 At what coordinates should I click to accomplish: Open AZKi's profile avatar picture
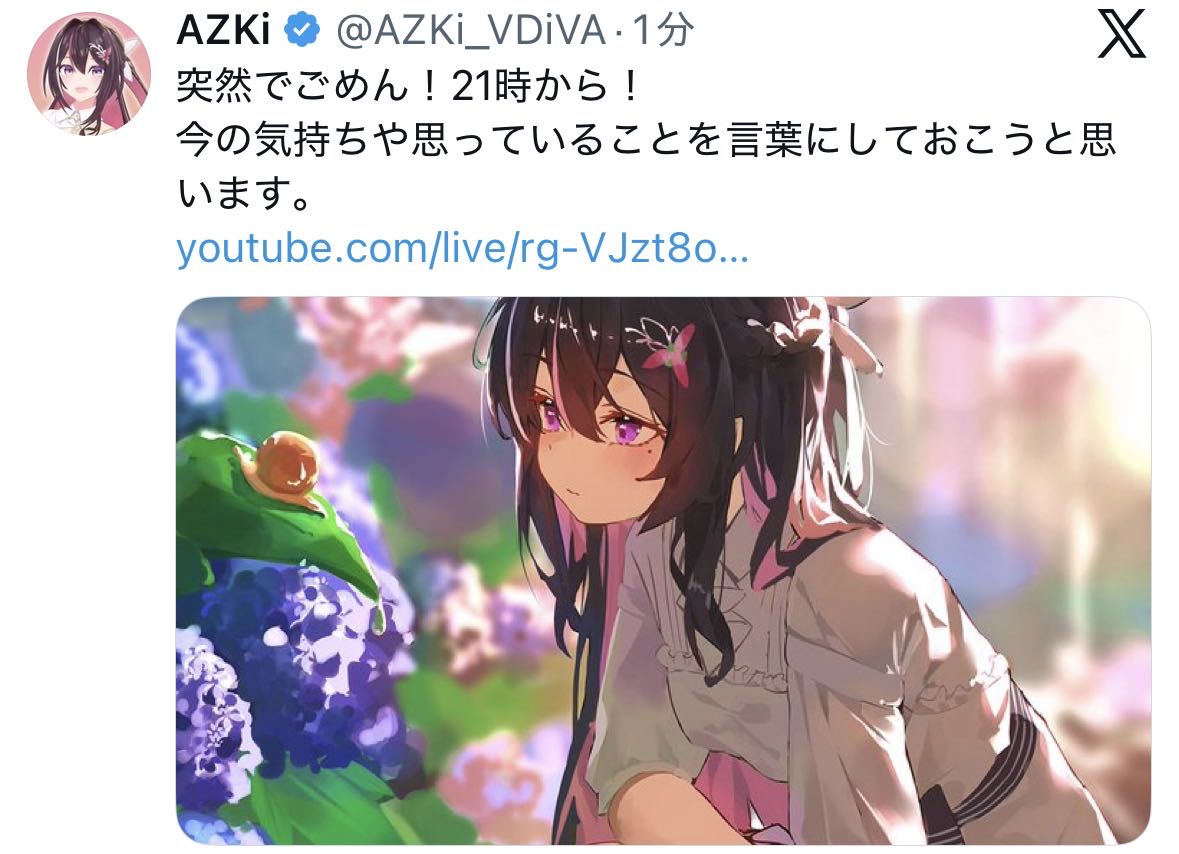89,73
